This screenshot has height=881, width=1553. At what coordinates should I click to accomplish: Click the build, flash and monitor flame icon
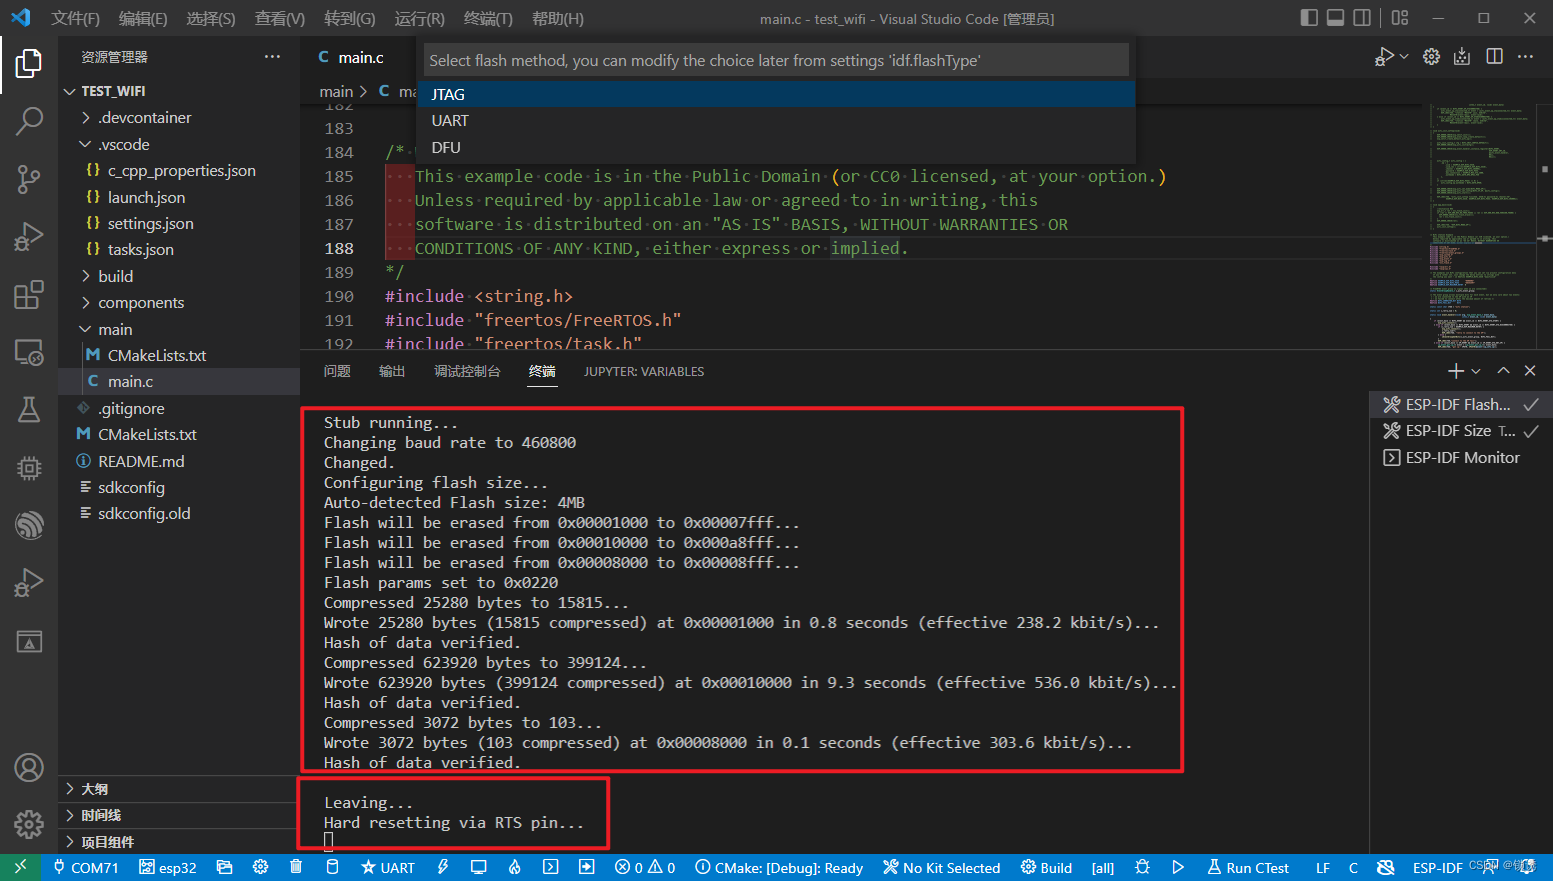[514, 867]
